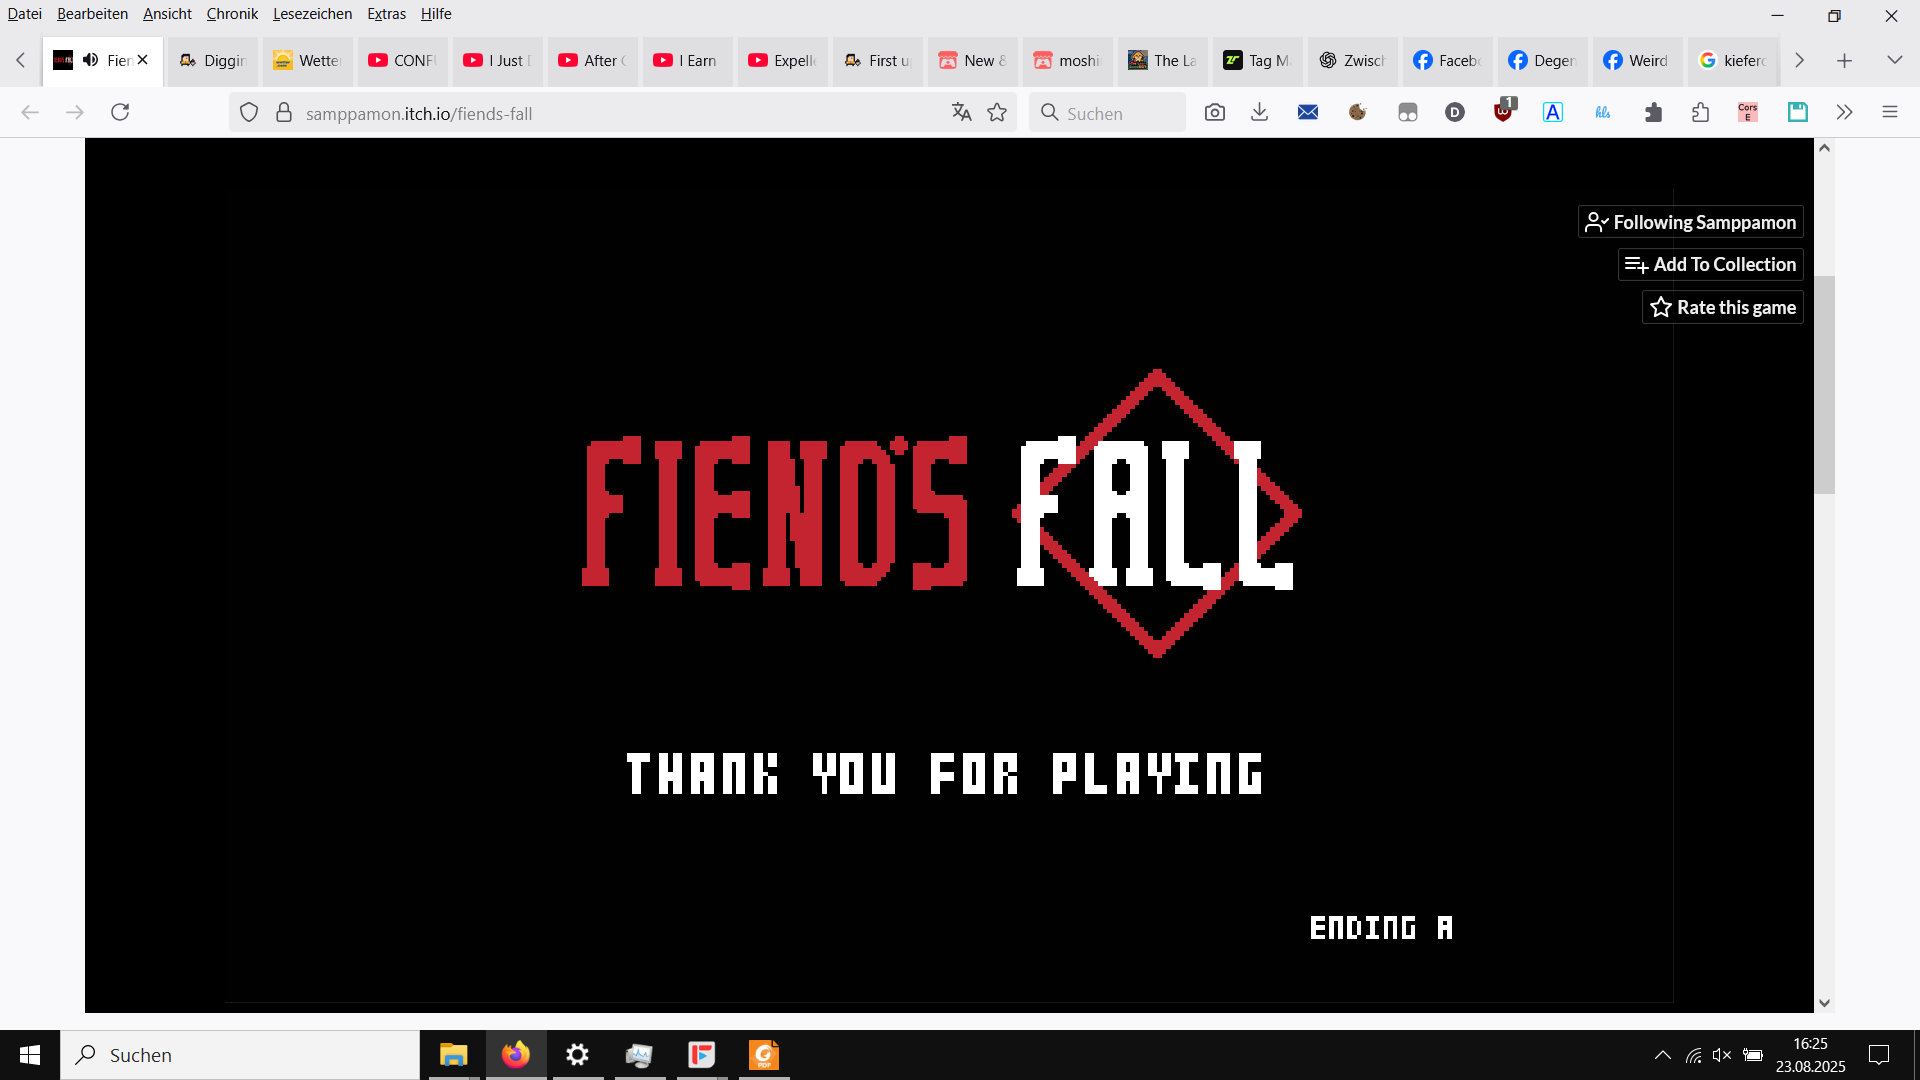Take a screenshot with the camera icon
The image size is (1920, 1080).
click(x=1214, y=113)
